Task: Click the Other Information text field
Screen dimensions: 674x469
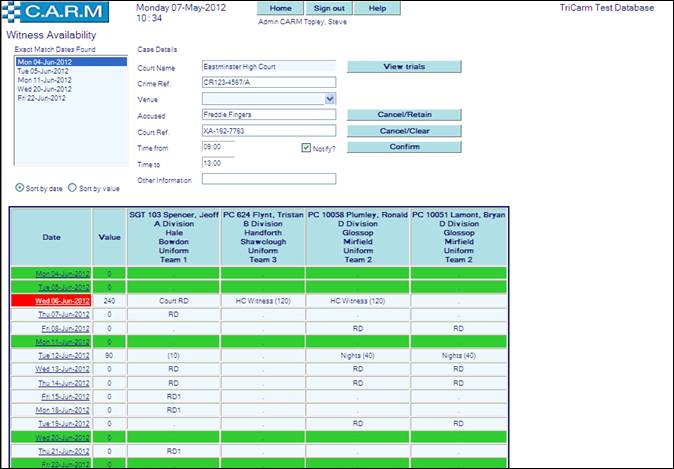Action: pos(268,179)
